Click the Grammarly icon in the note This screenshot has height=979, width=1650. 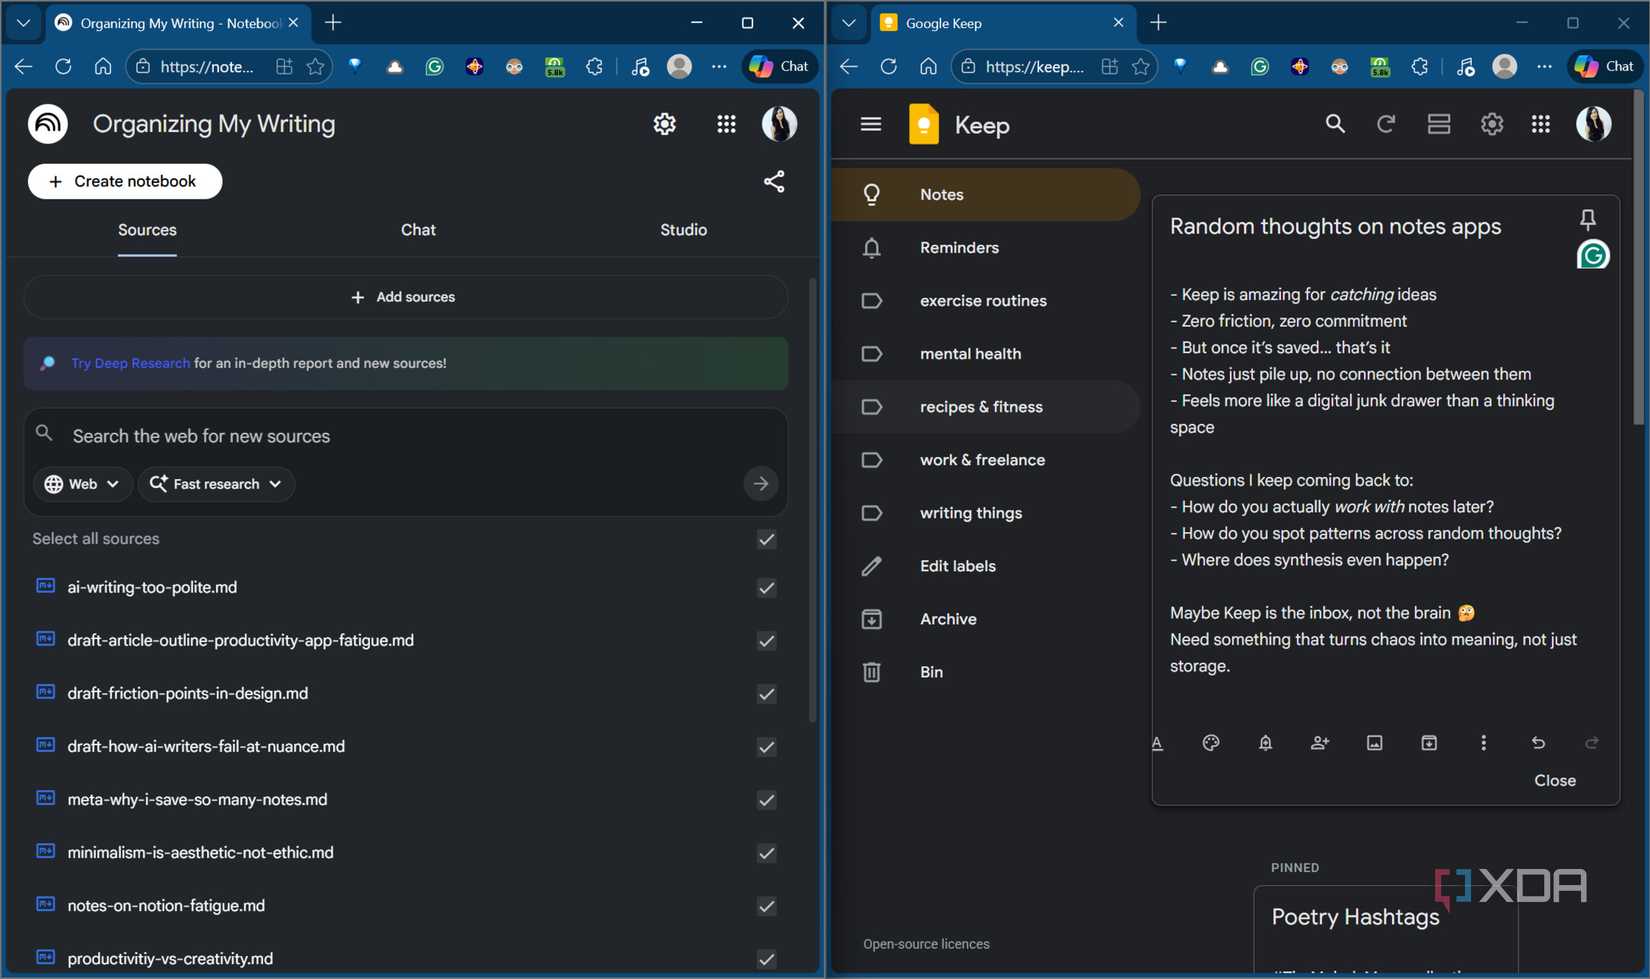[1593, 256]
